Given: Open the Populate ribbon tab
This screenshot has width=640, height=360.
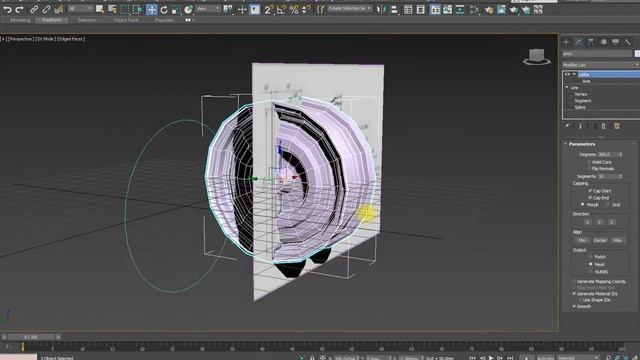Looking at the screenshot, I should [x=164, y=20].
